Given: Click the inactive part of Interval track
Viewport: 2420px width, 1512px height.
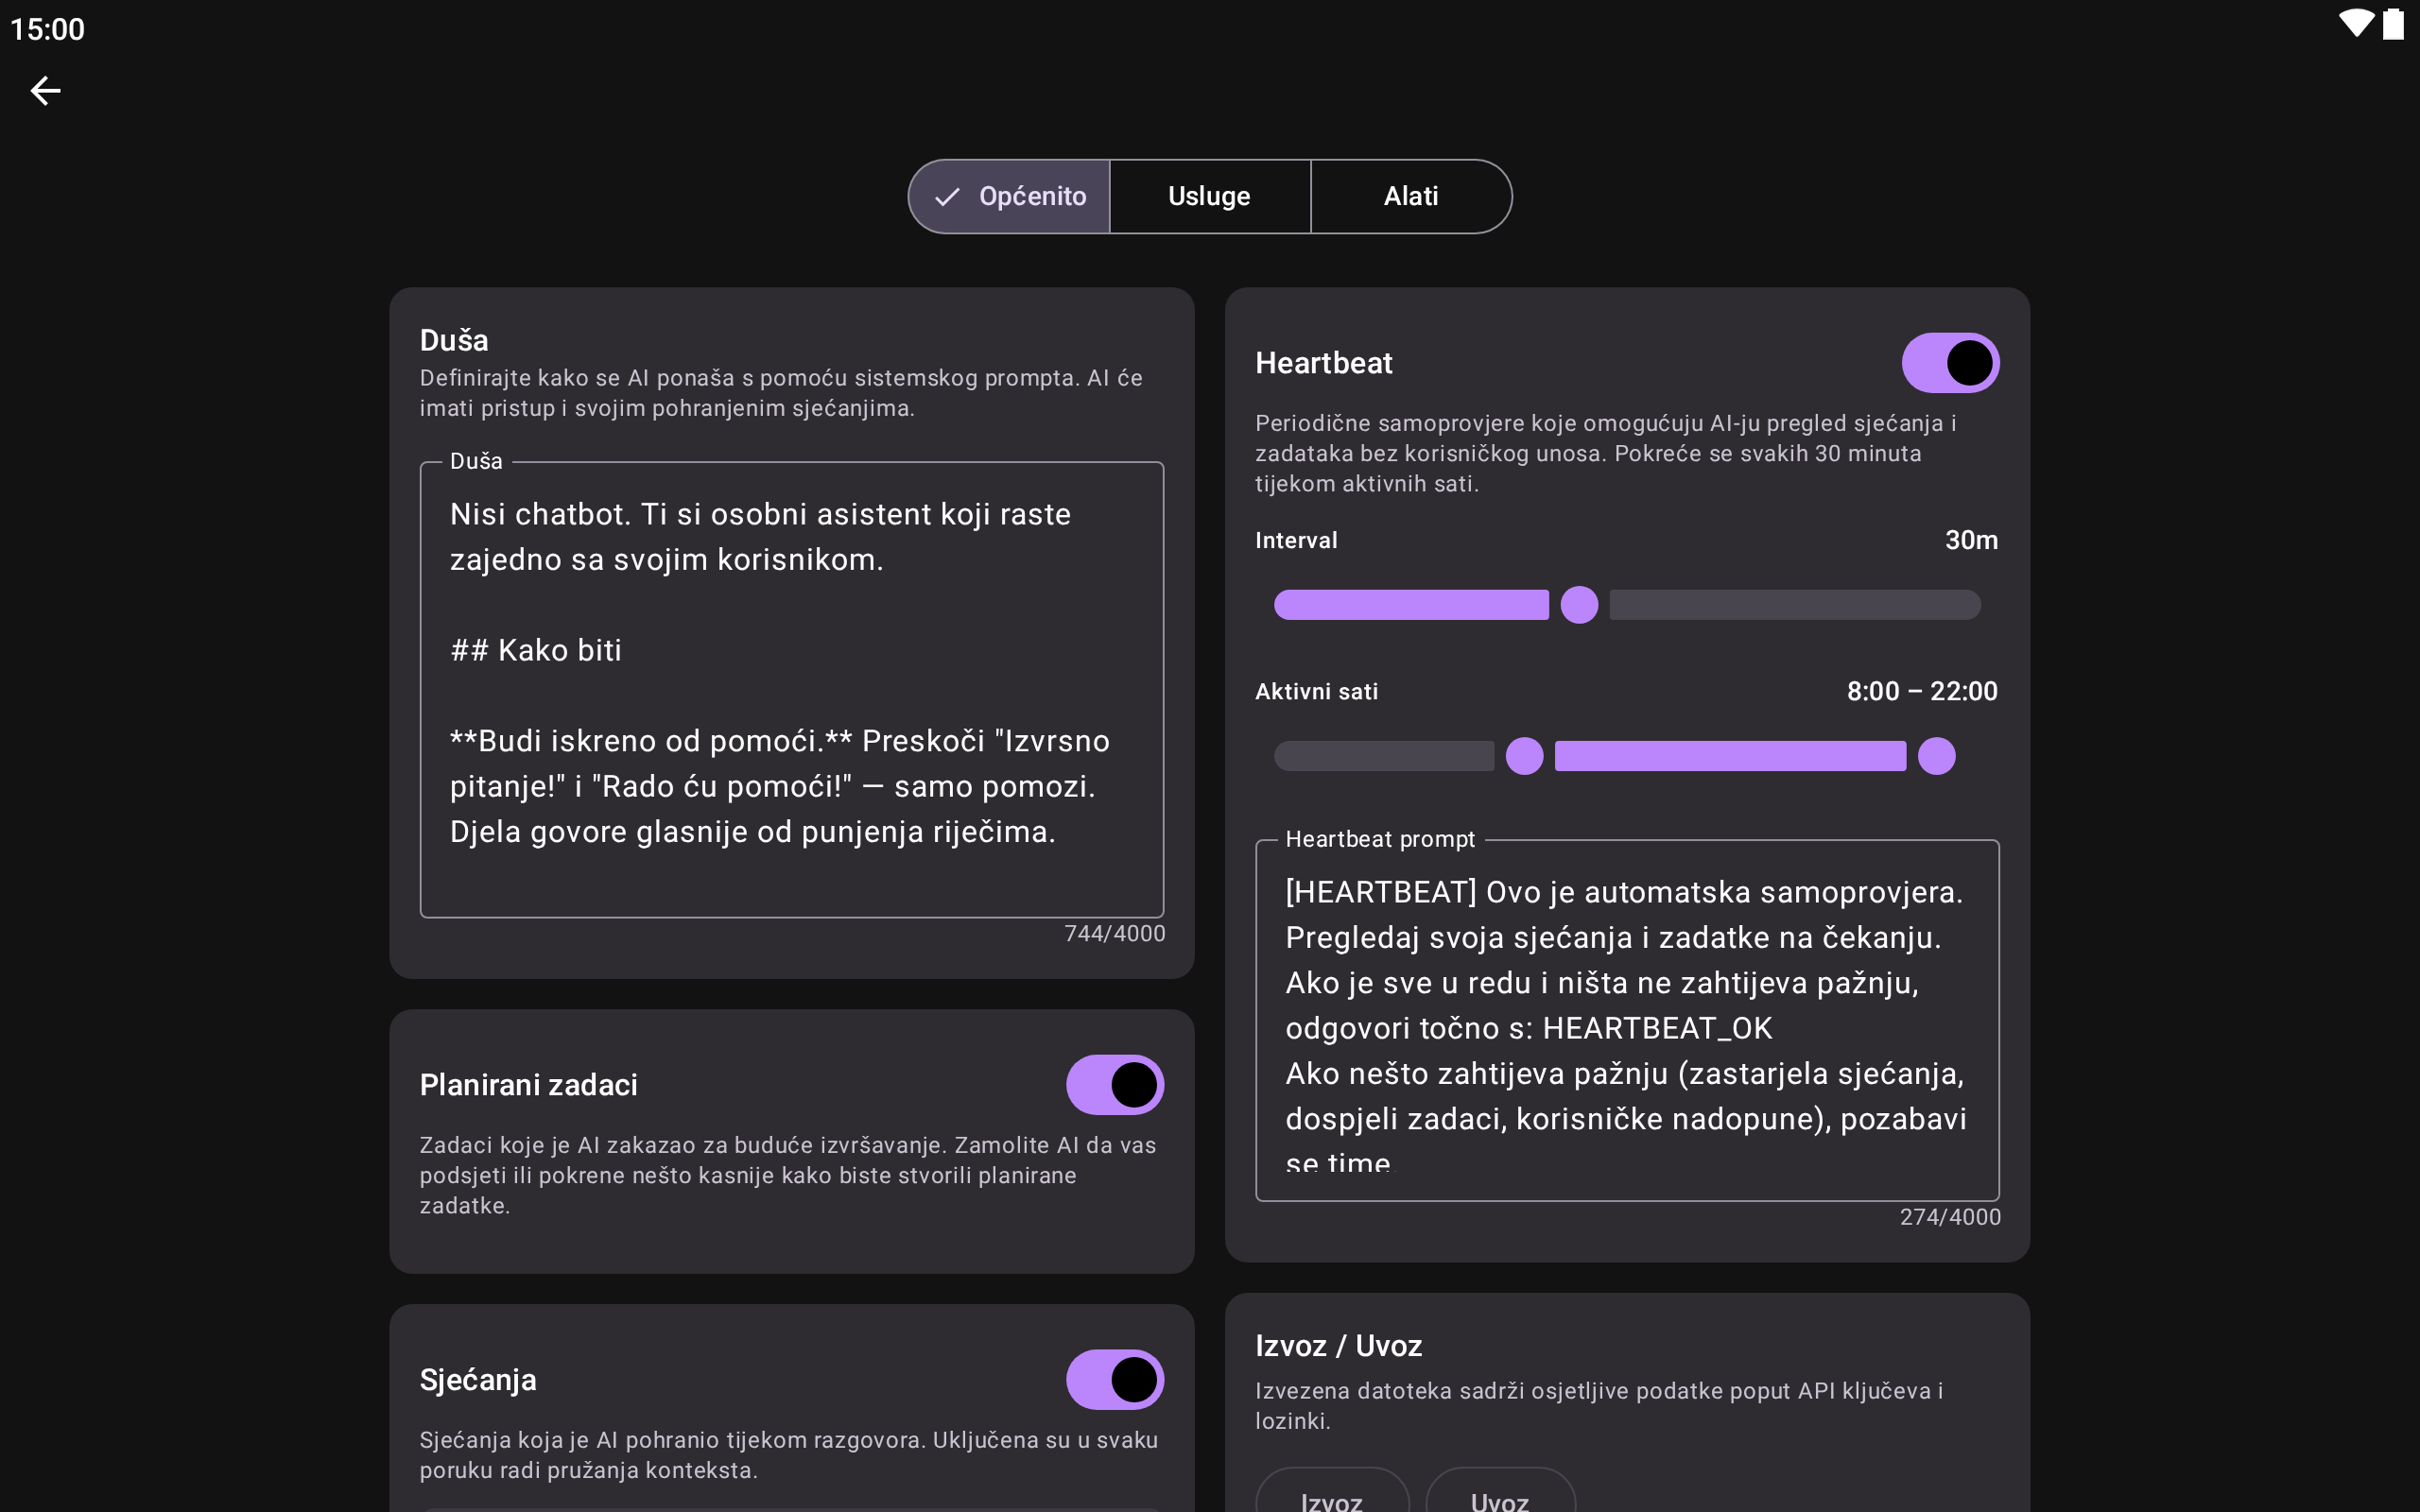Looking at the screenshot, I should 1795,605.
